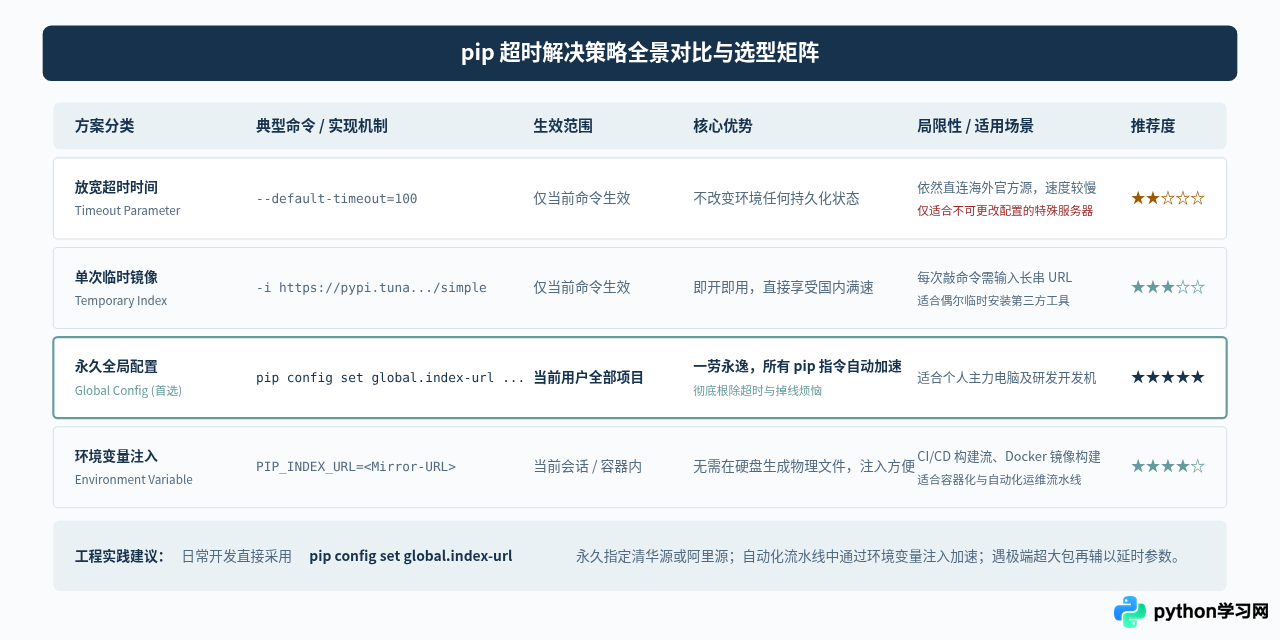Click the three-star rating in 单次临时镜像 row
1280x640 pixels.
[1168, 287]
